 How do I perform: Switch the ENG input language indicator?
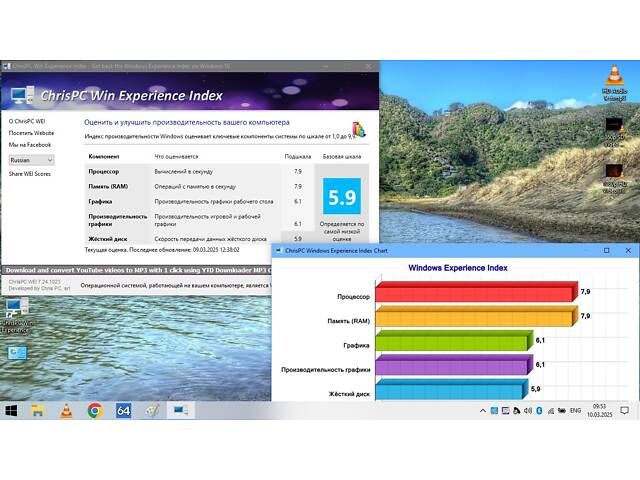pos(575,411)
